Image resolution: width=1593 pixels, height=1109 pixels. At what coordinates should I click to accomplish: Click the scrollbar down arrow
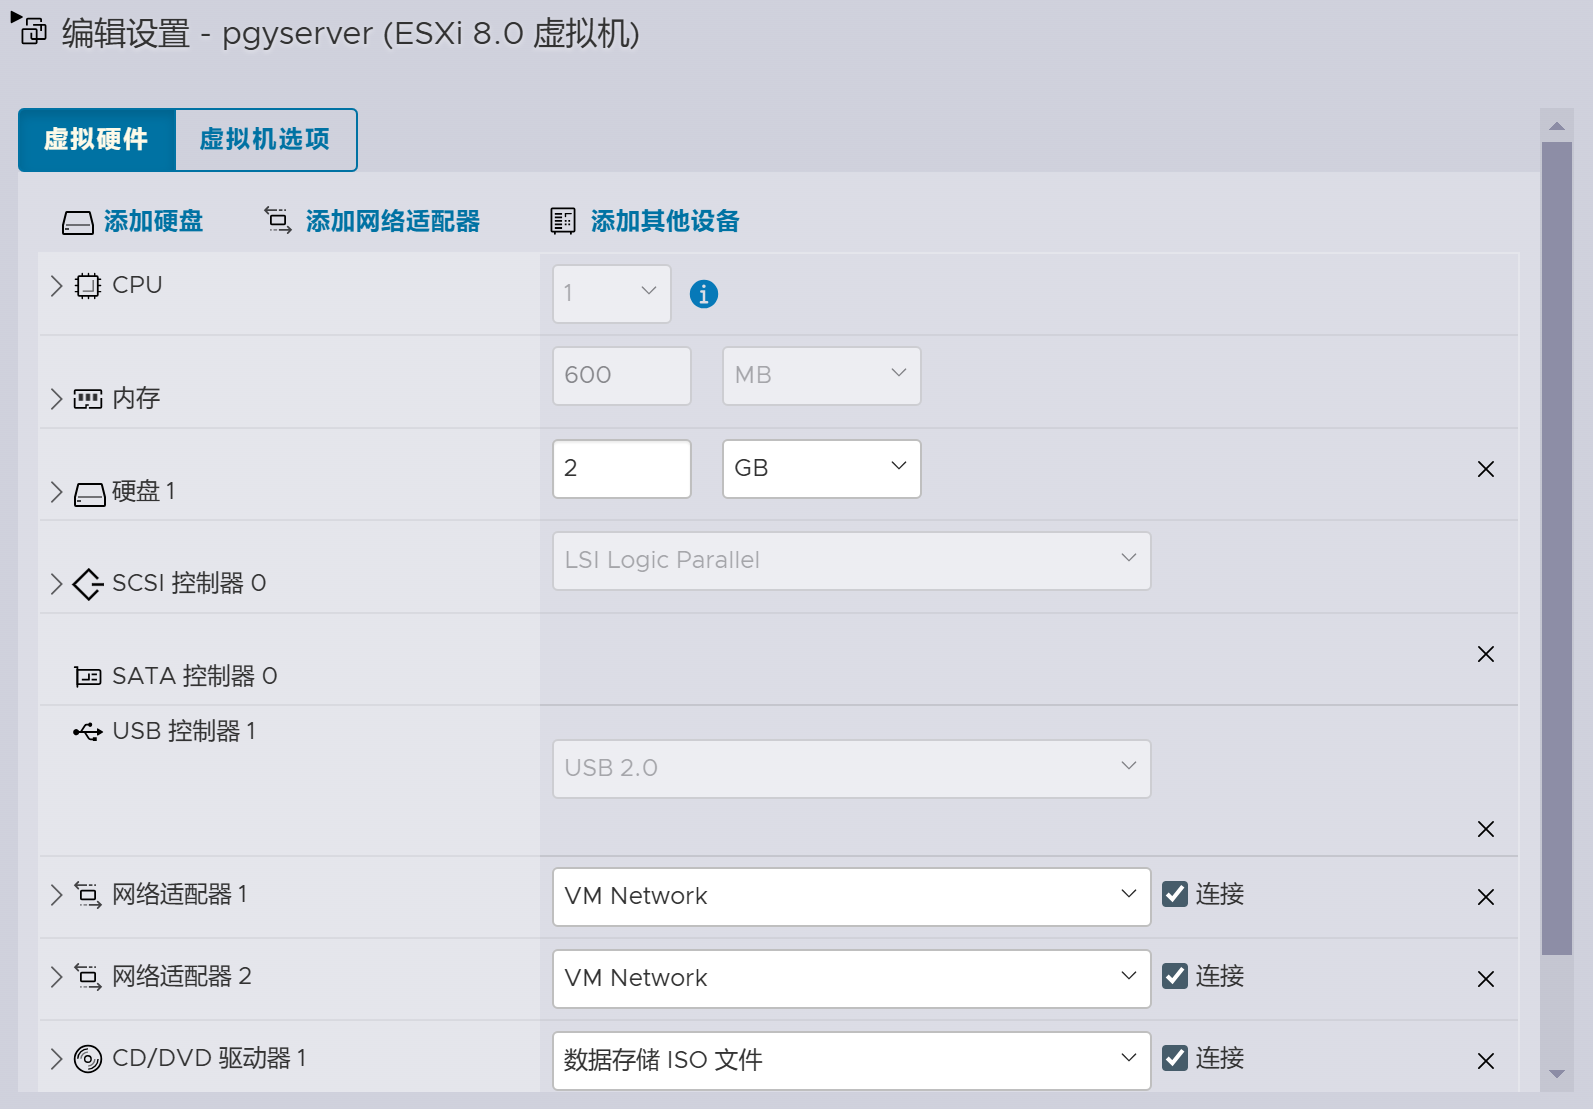click(x=1556, y=1074)
